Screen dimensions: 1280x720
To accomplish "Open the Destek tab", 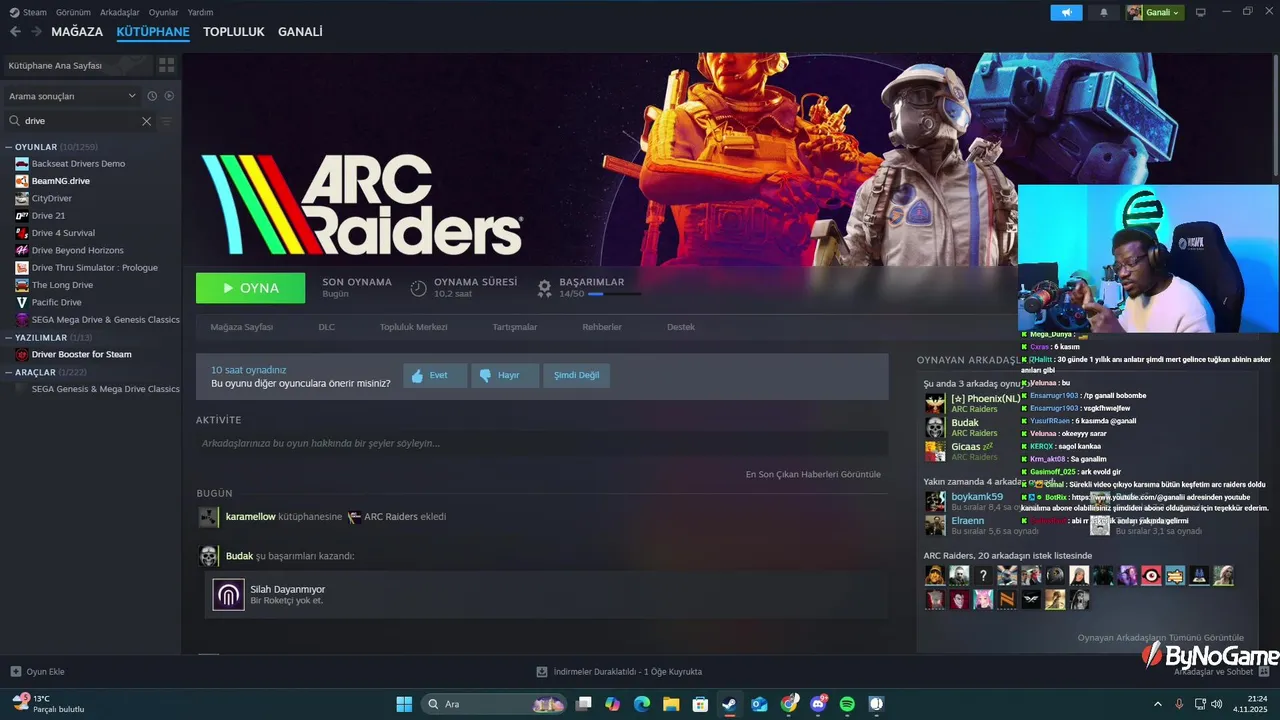I will [681, 327].
